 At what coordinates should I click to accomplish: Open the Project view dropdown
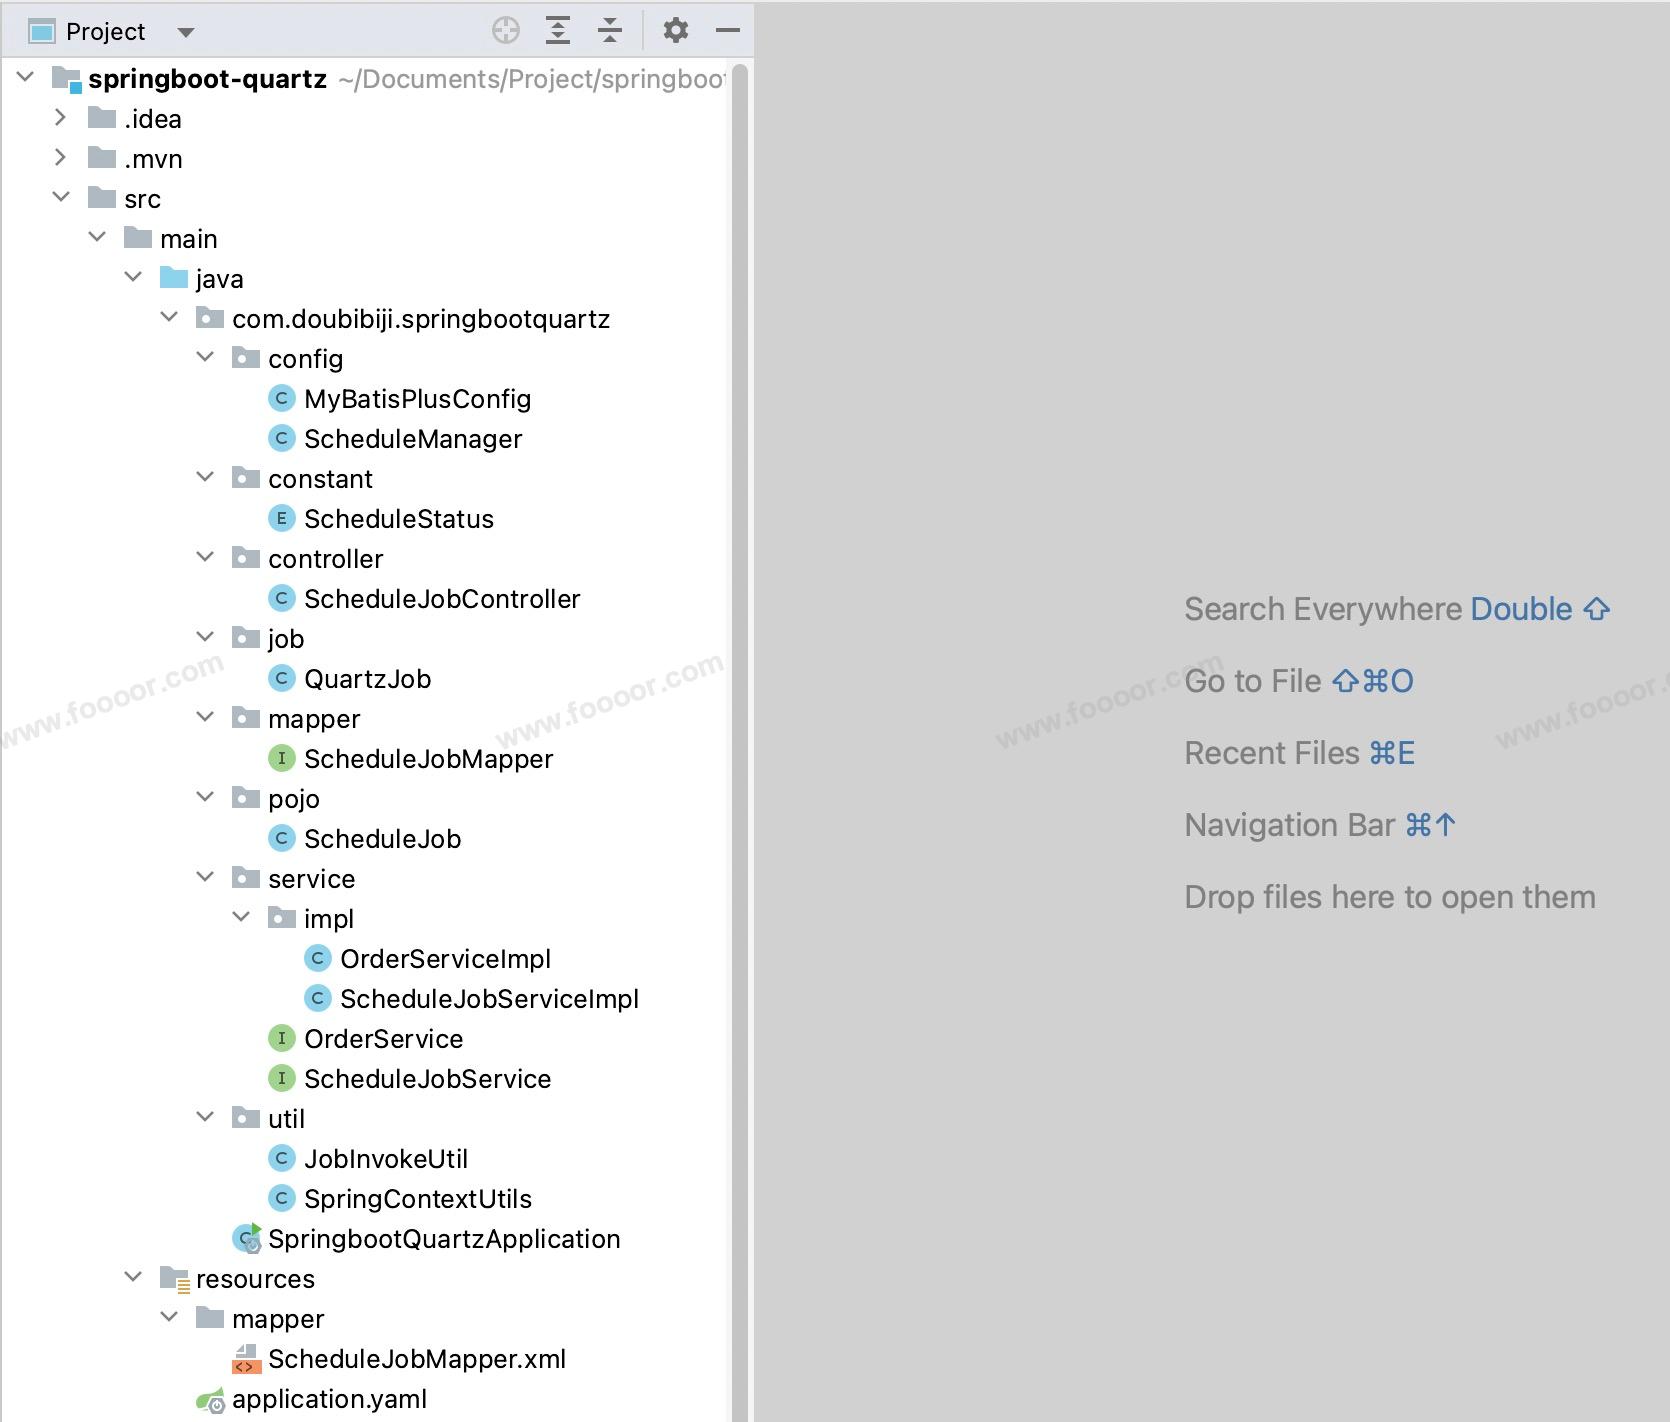(x=185, y=32)
